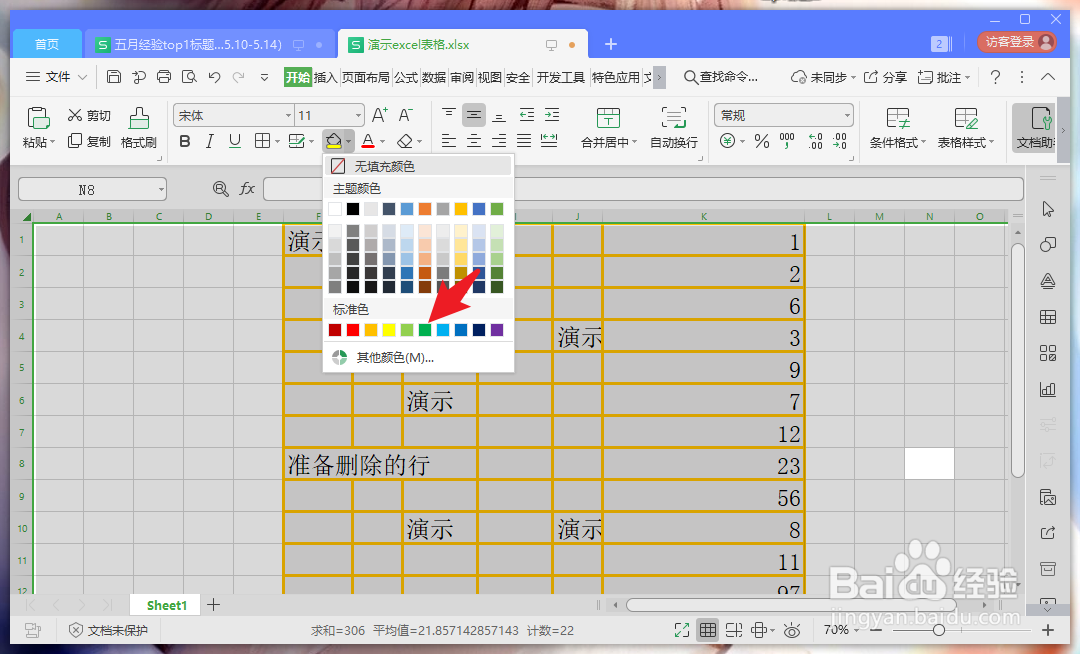Click Merge and Center (合并居中) icon
Viewport: 1080px width, 654px height.
pyautogui.click(x=608, y=118)
